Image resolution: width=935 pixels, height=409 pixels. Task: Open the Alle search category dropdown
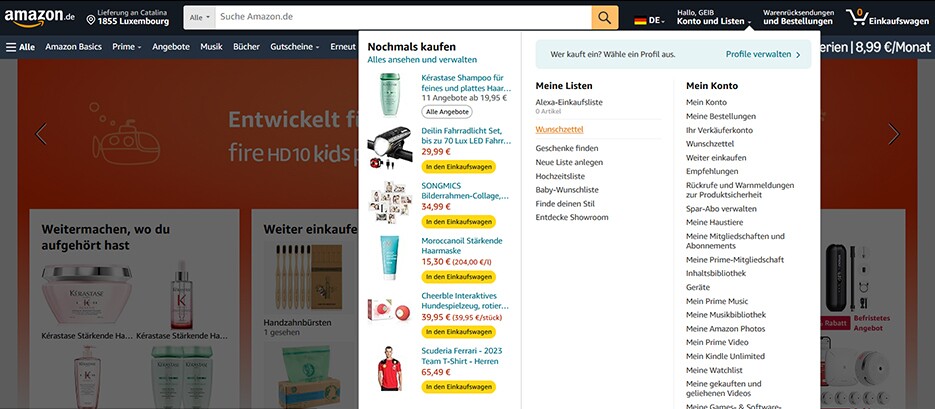click(x=199, y=18)
